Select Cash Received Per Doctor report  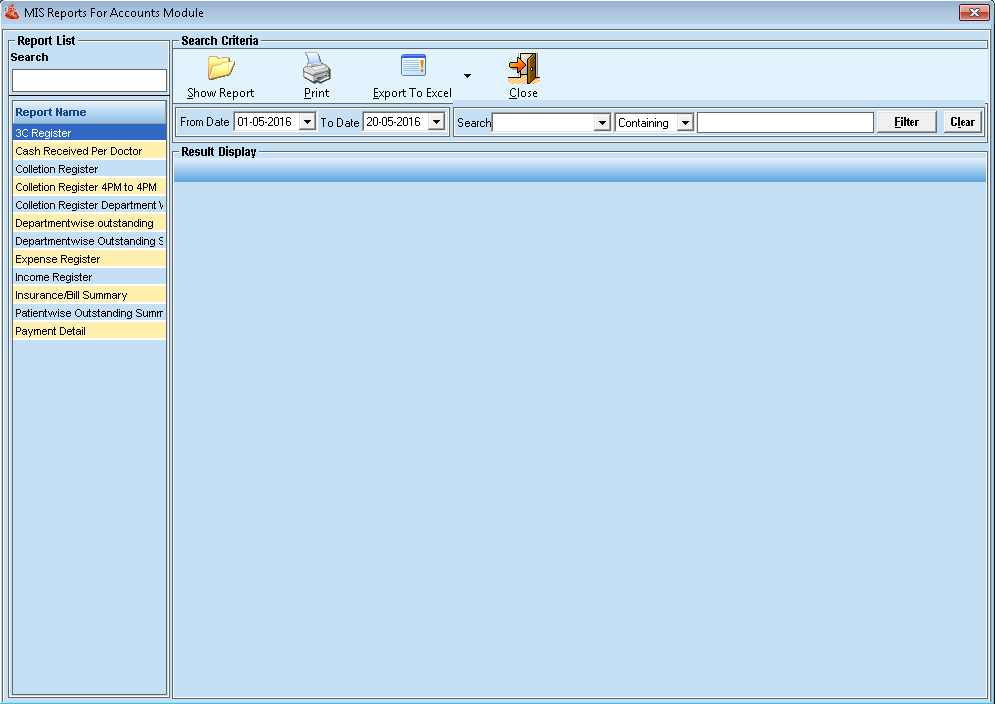88,151
